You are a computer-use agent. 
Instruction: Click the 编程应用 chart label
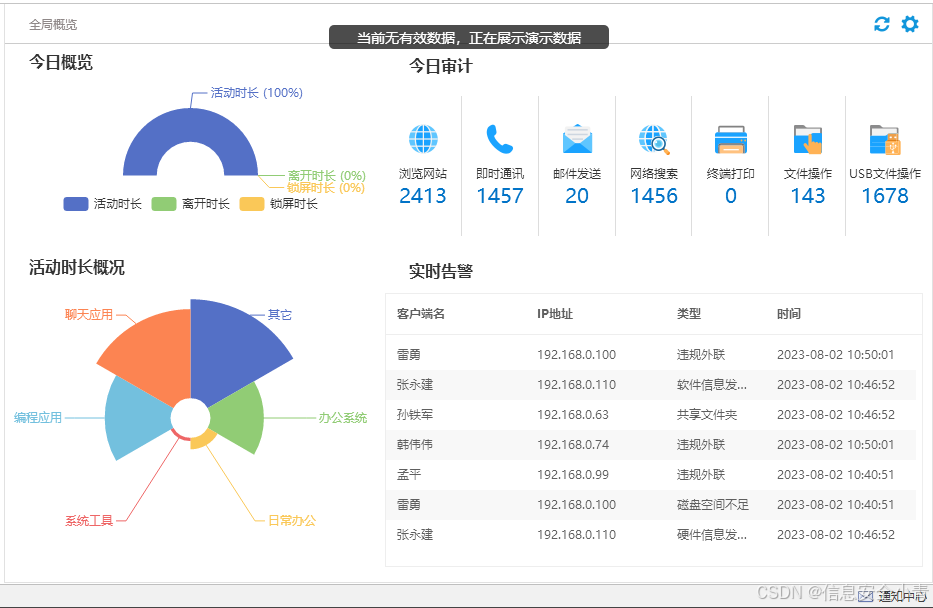point(38,418)
